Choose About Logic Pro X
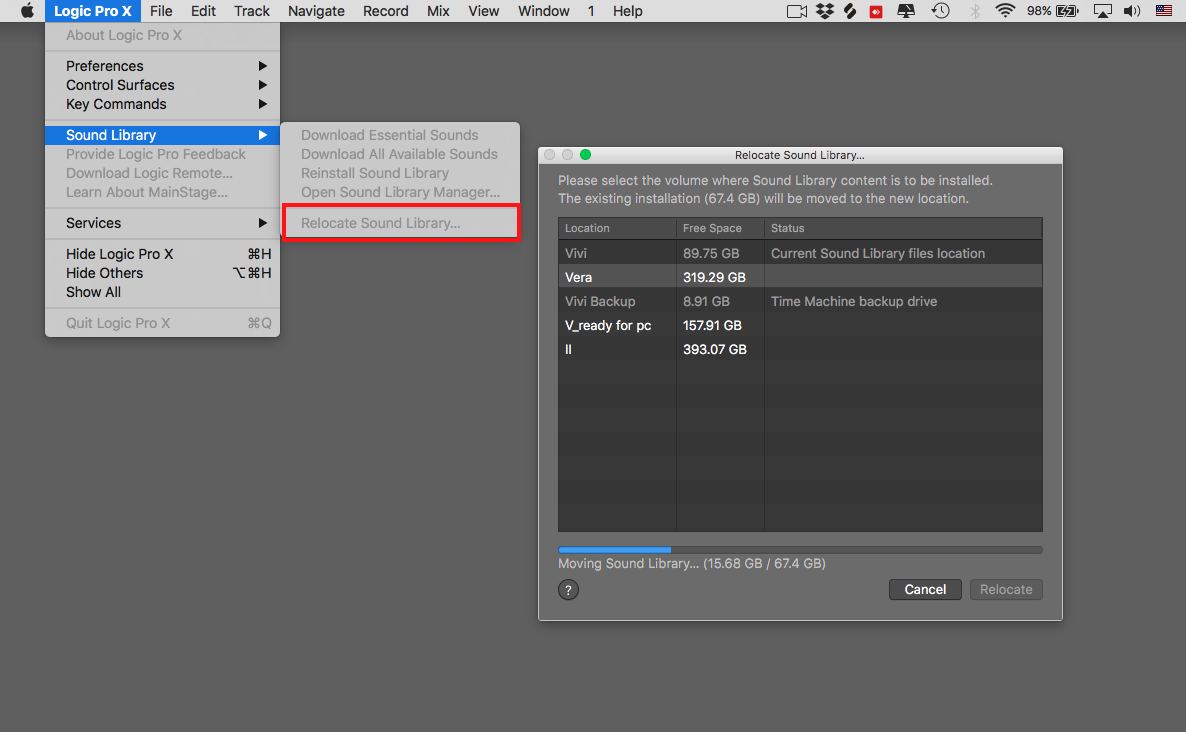 [162, 35]
